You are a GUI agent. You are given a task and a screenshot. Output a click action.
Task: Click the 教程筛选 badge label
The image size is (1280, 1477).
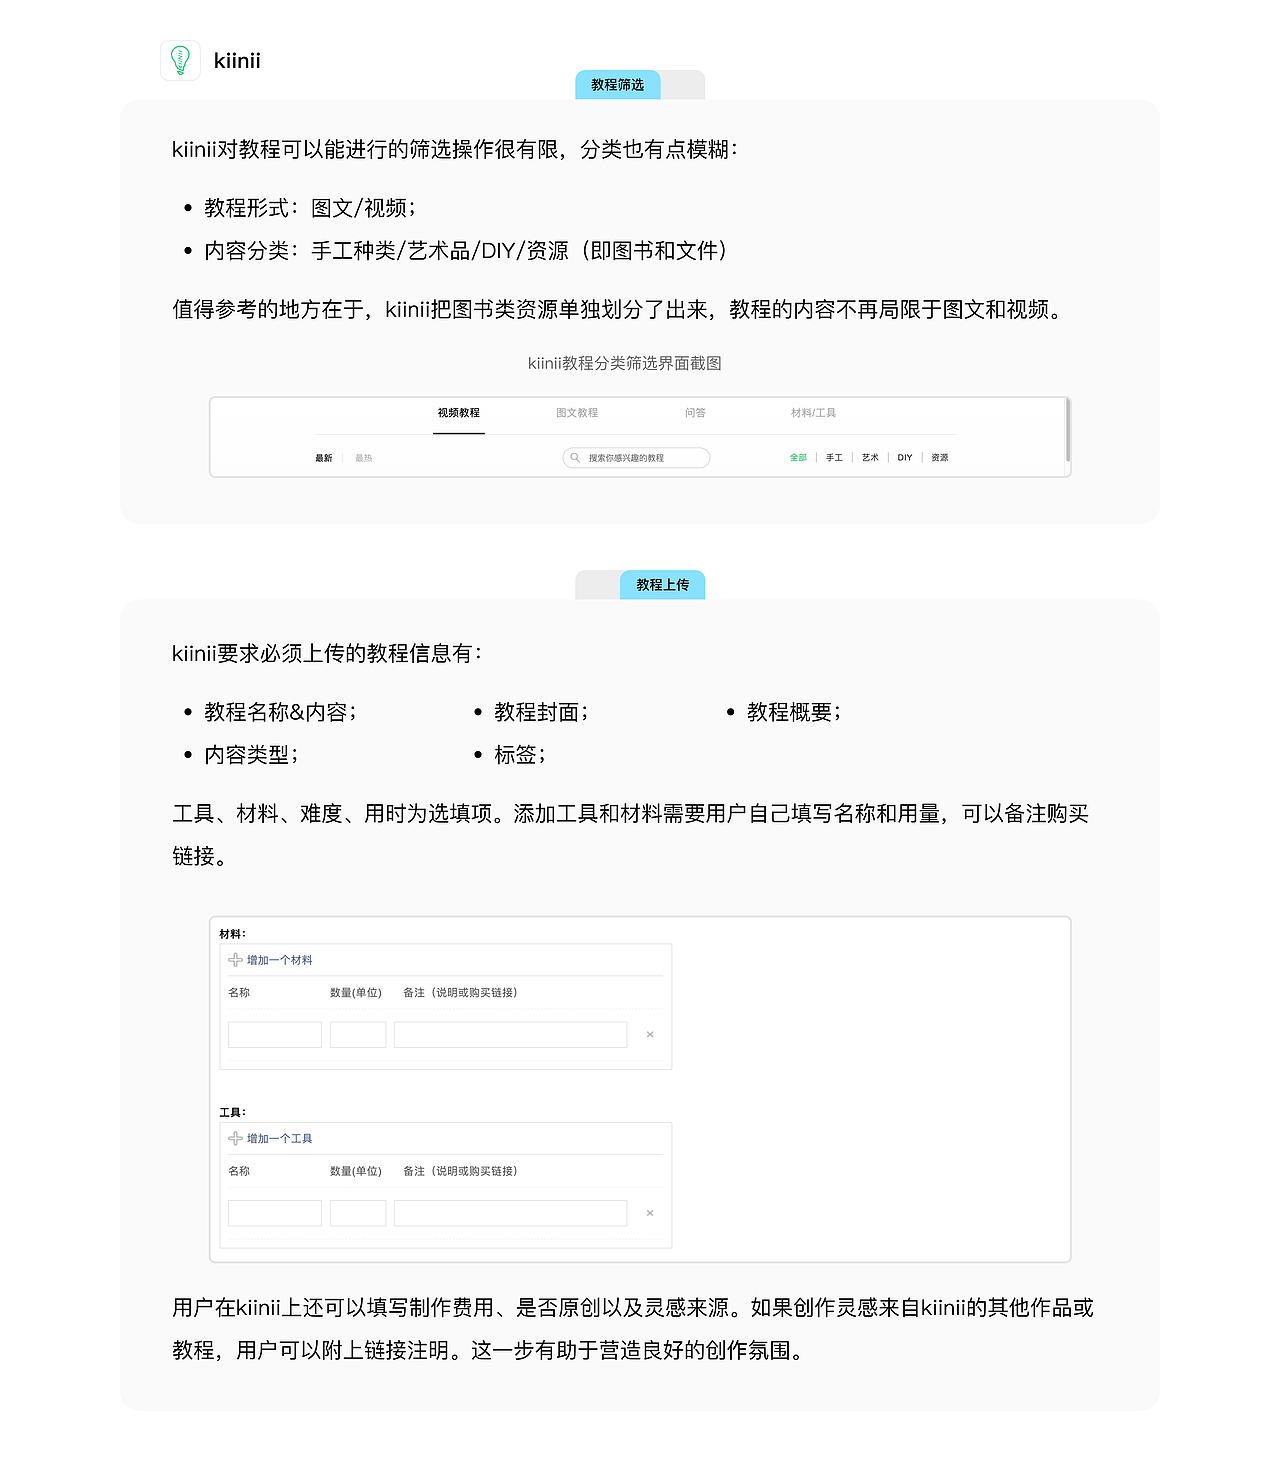click(x=617, y=86)
